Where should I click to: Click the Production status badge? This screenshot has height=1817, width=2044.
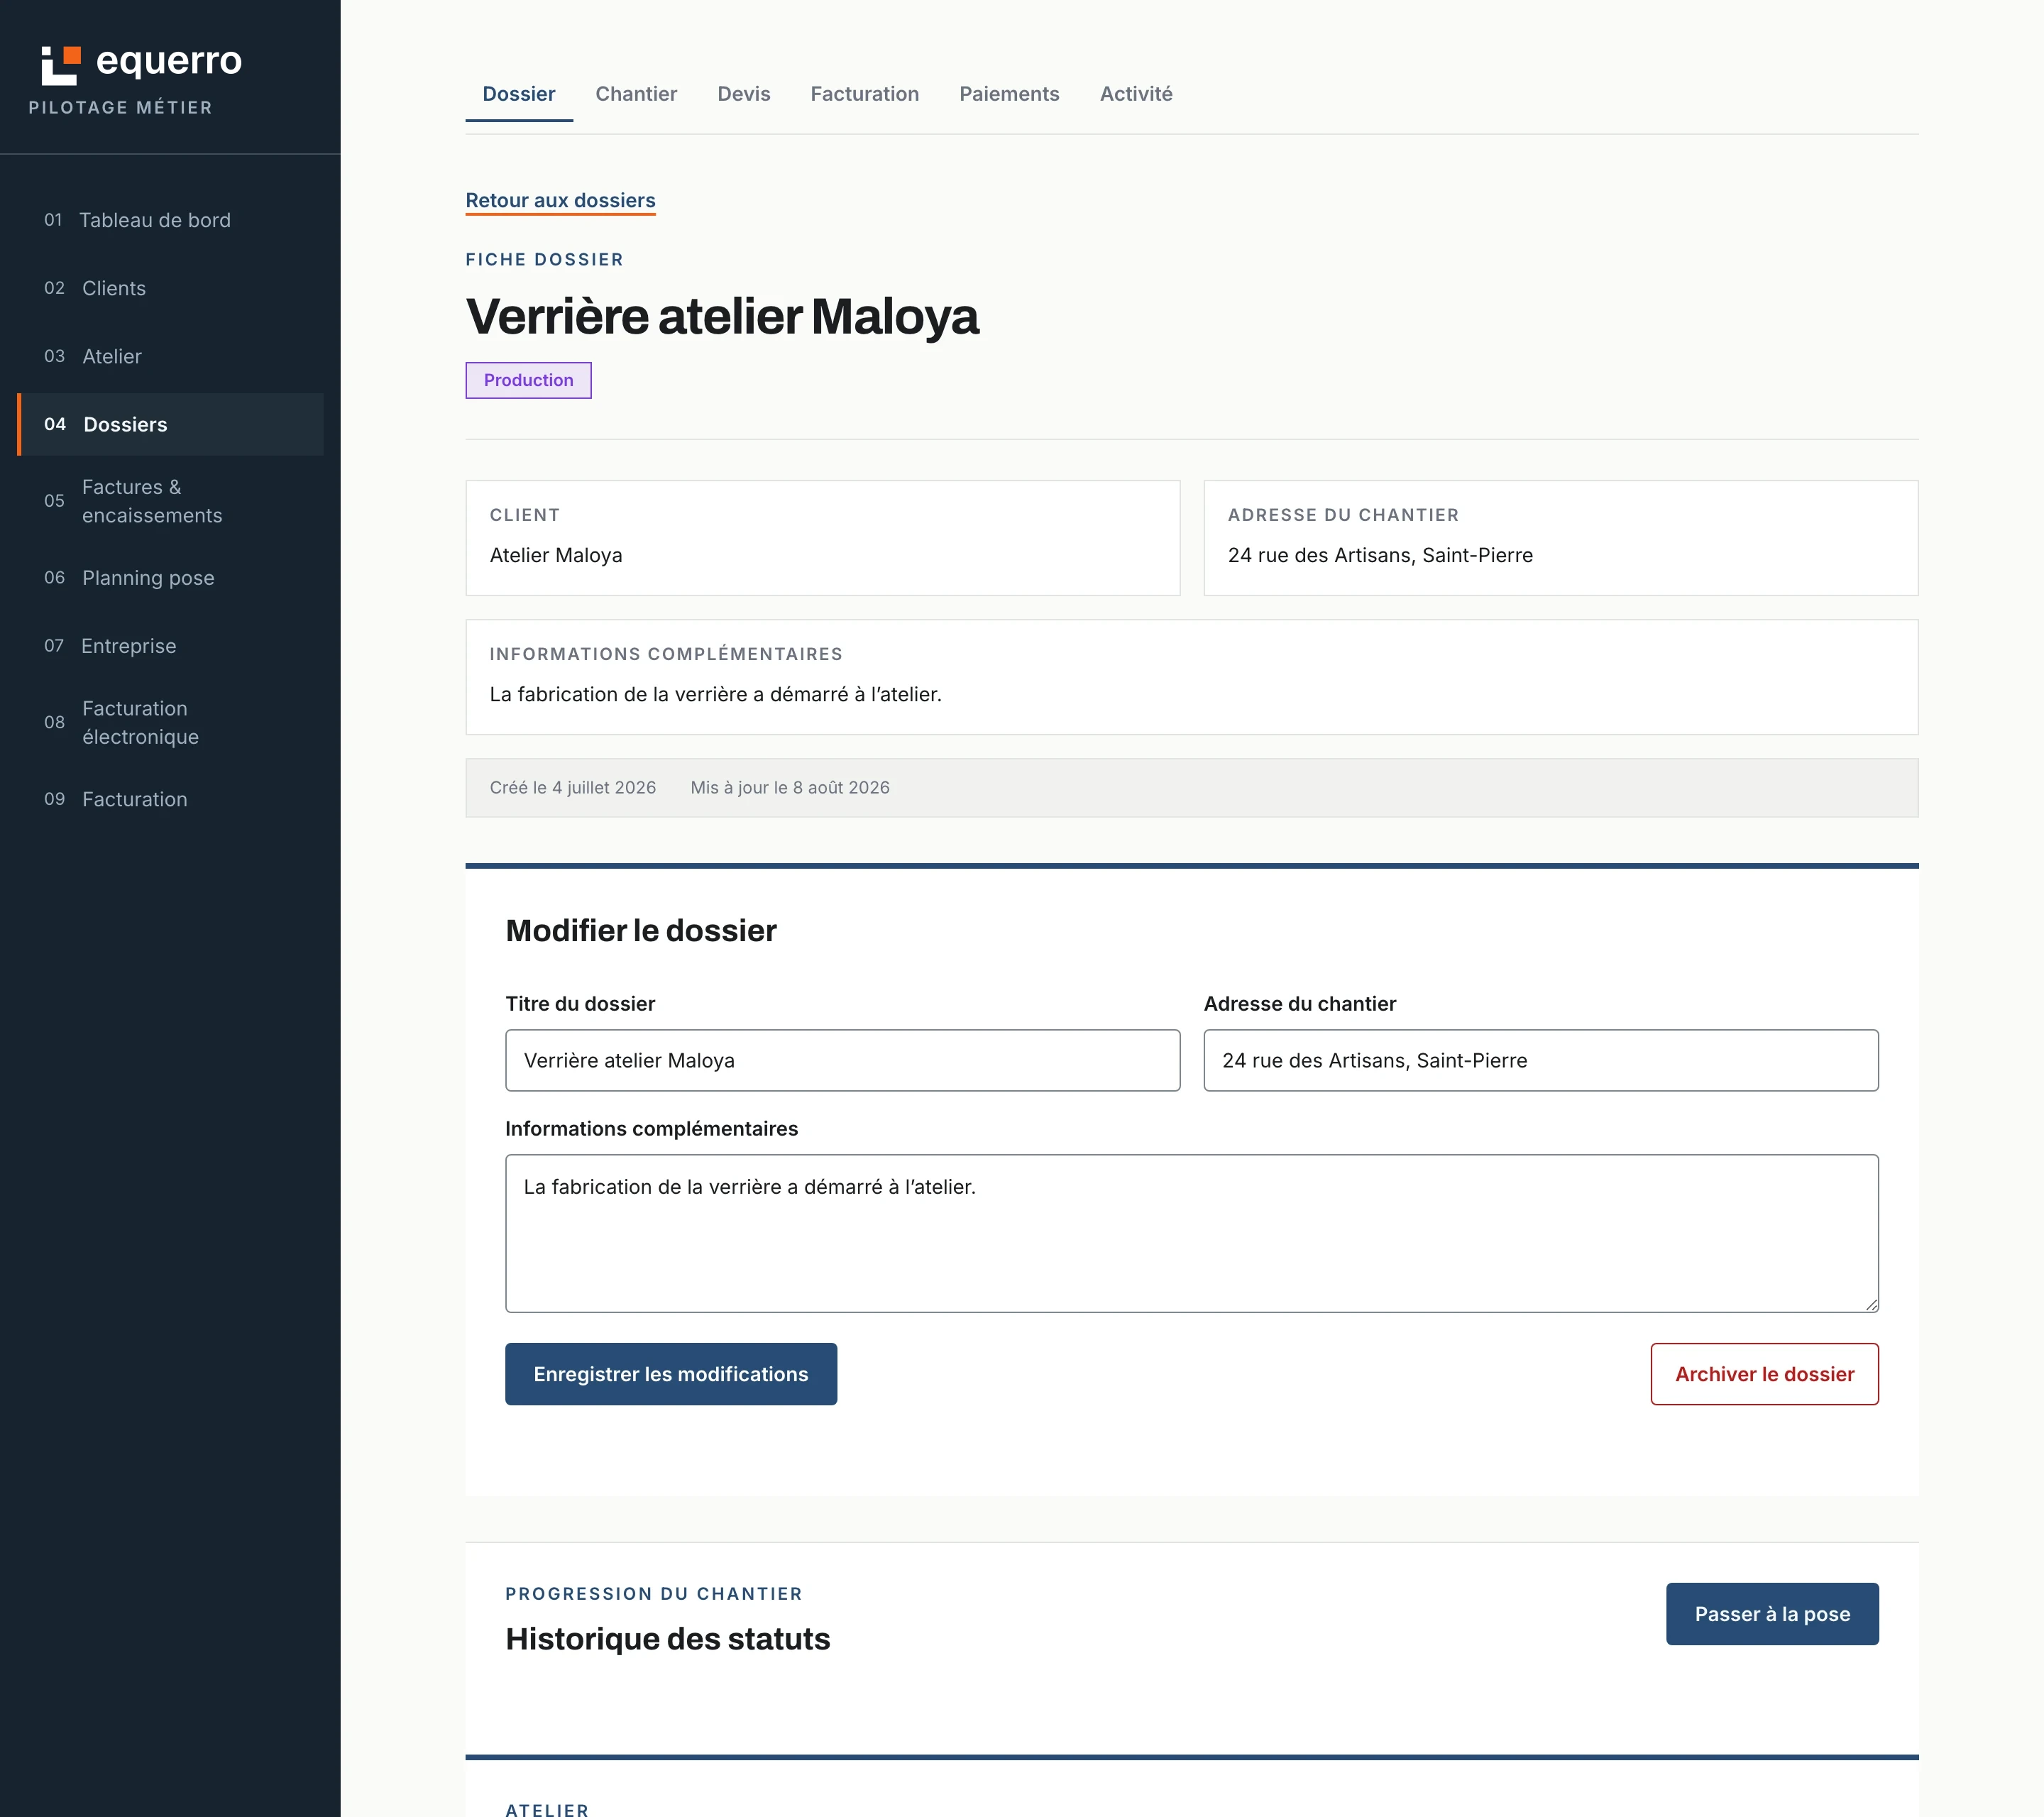(528, 380)
